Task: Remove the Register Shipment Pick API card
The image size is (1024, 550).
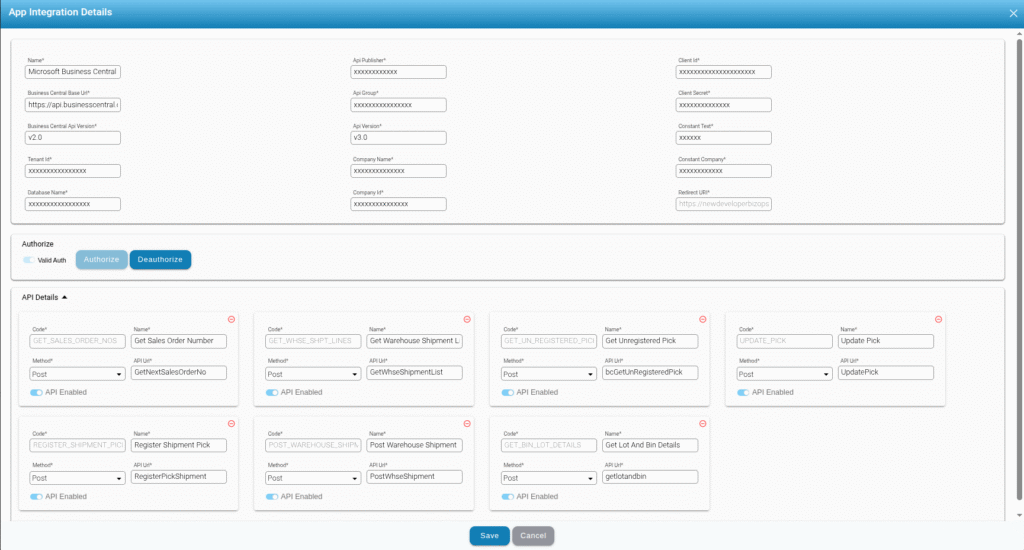Action: coord(231,424)
